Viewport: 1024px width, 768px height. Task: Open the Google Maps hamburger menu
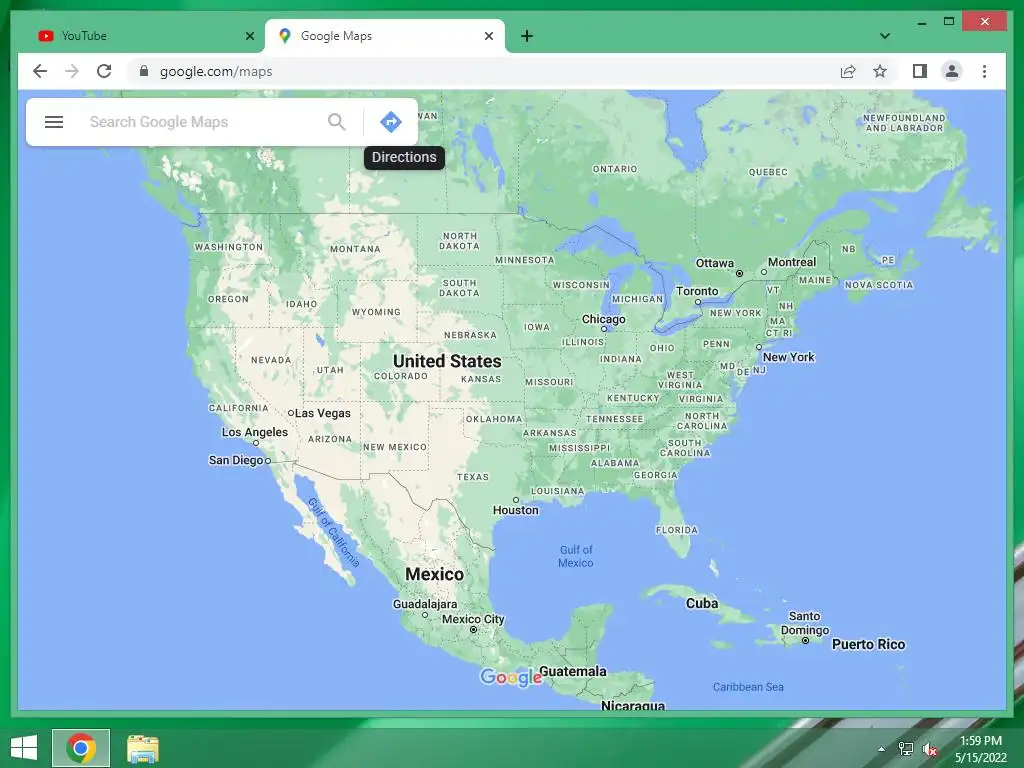[x=54, y=122]
